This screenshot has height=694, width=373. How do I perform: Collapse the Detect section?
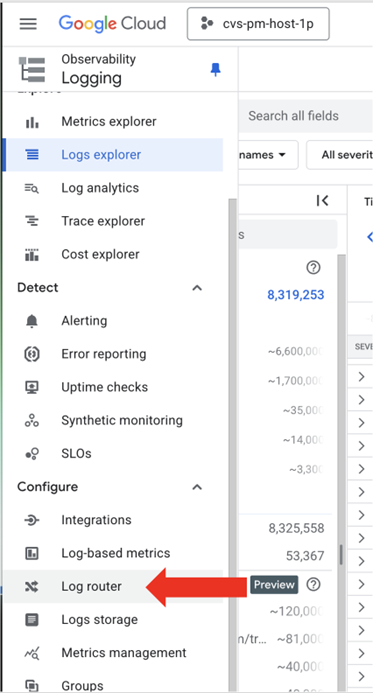click(197, 288)
